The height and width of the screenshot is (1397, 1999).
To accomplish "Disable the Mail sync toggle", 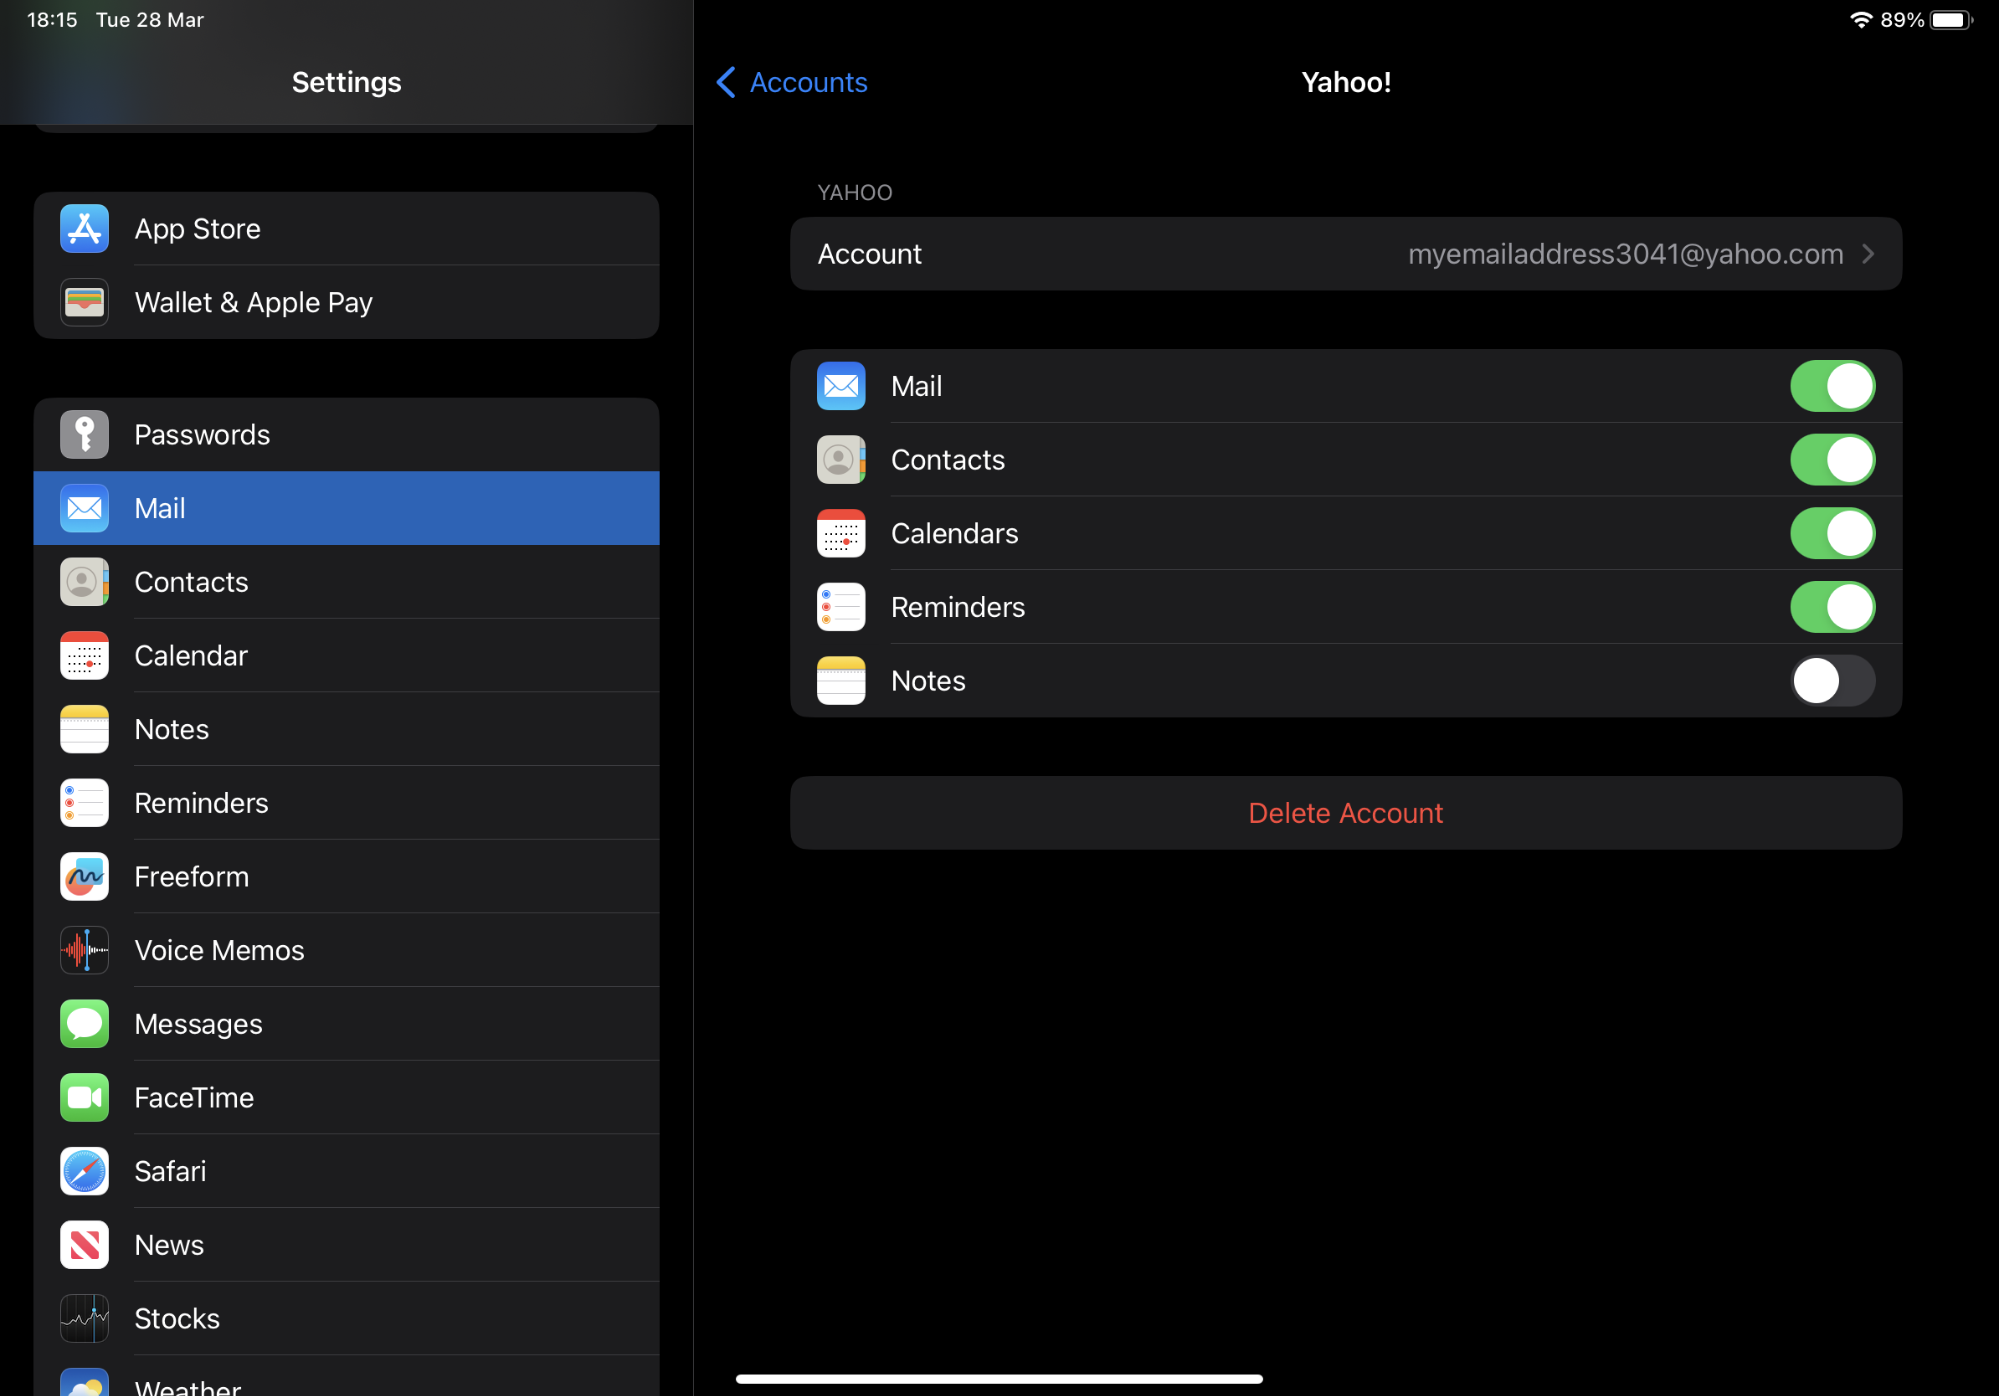I will coord(1832,386).
